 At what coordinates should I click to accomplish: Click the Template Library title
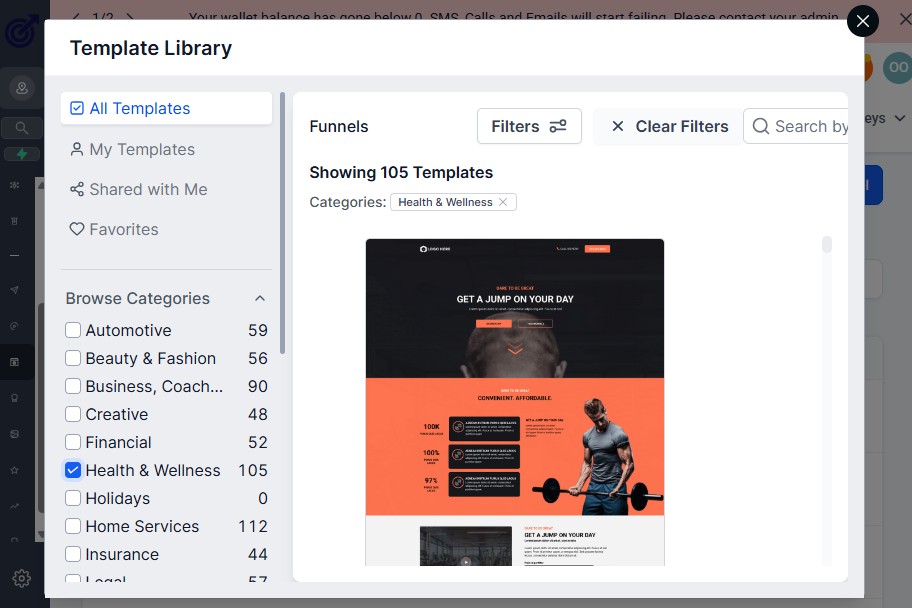click(x=151, y=48)
